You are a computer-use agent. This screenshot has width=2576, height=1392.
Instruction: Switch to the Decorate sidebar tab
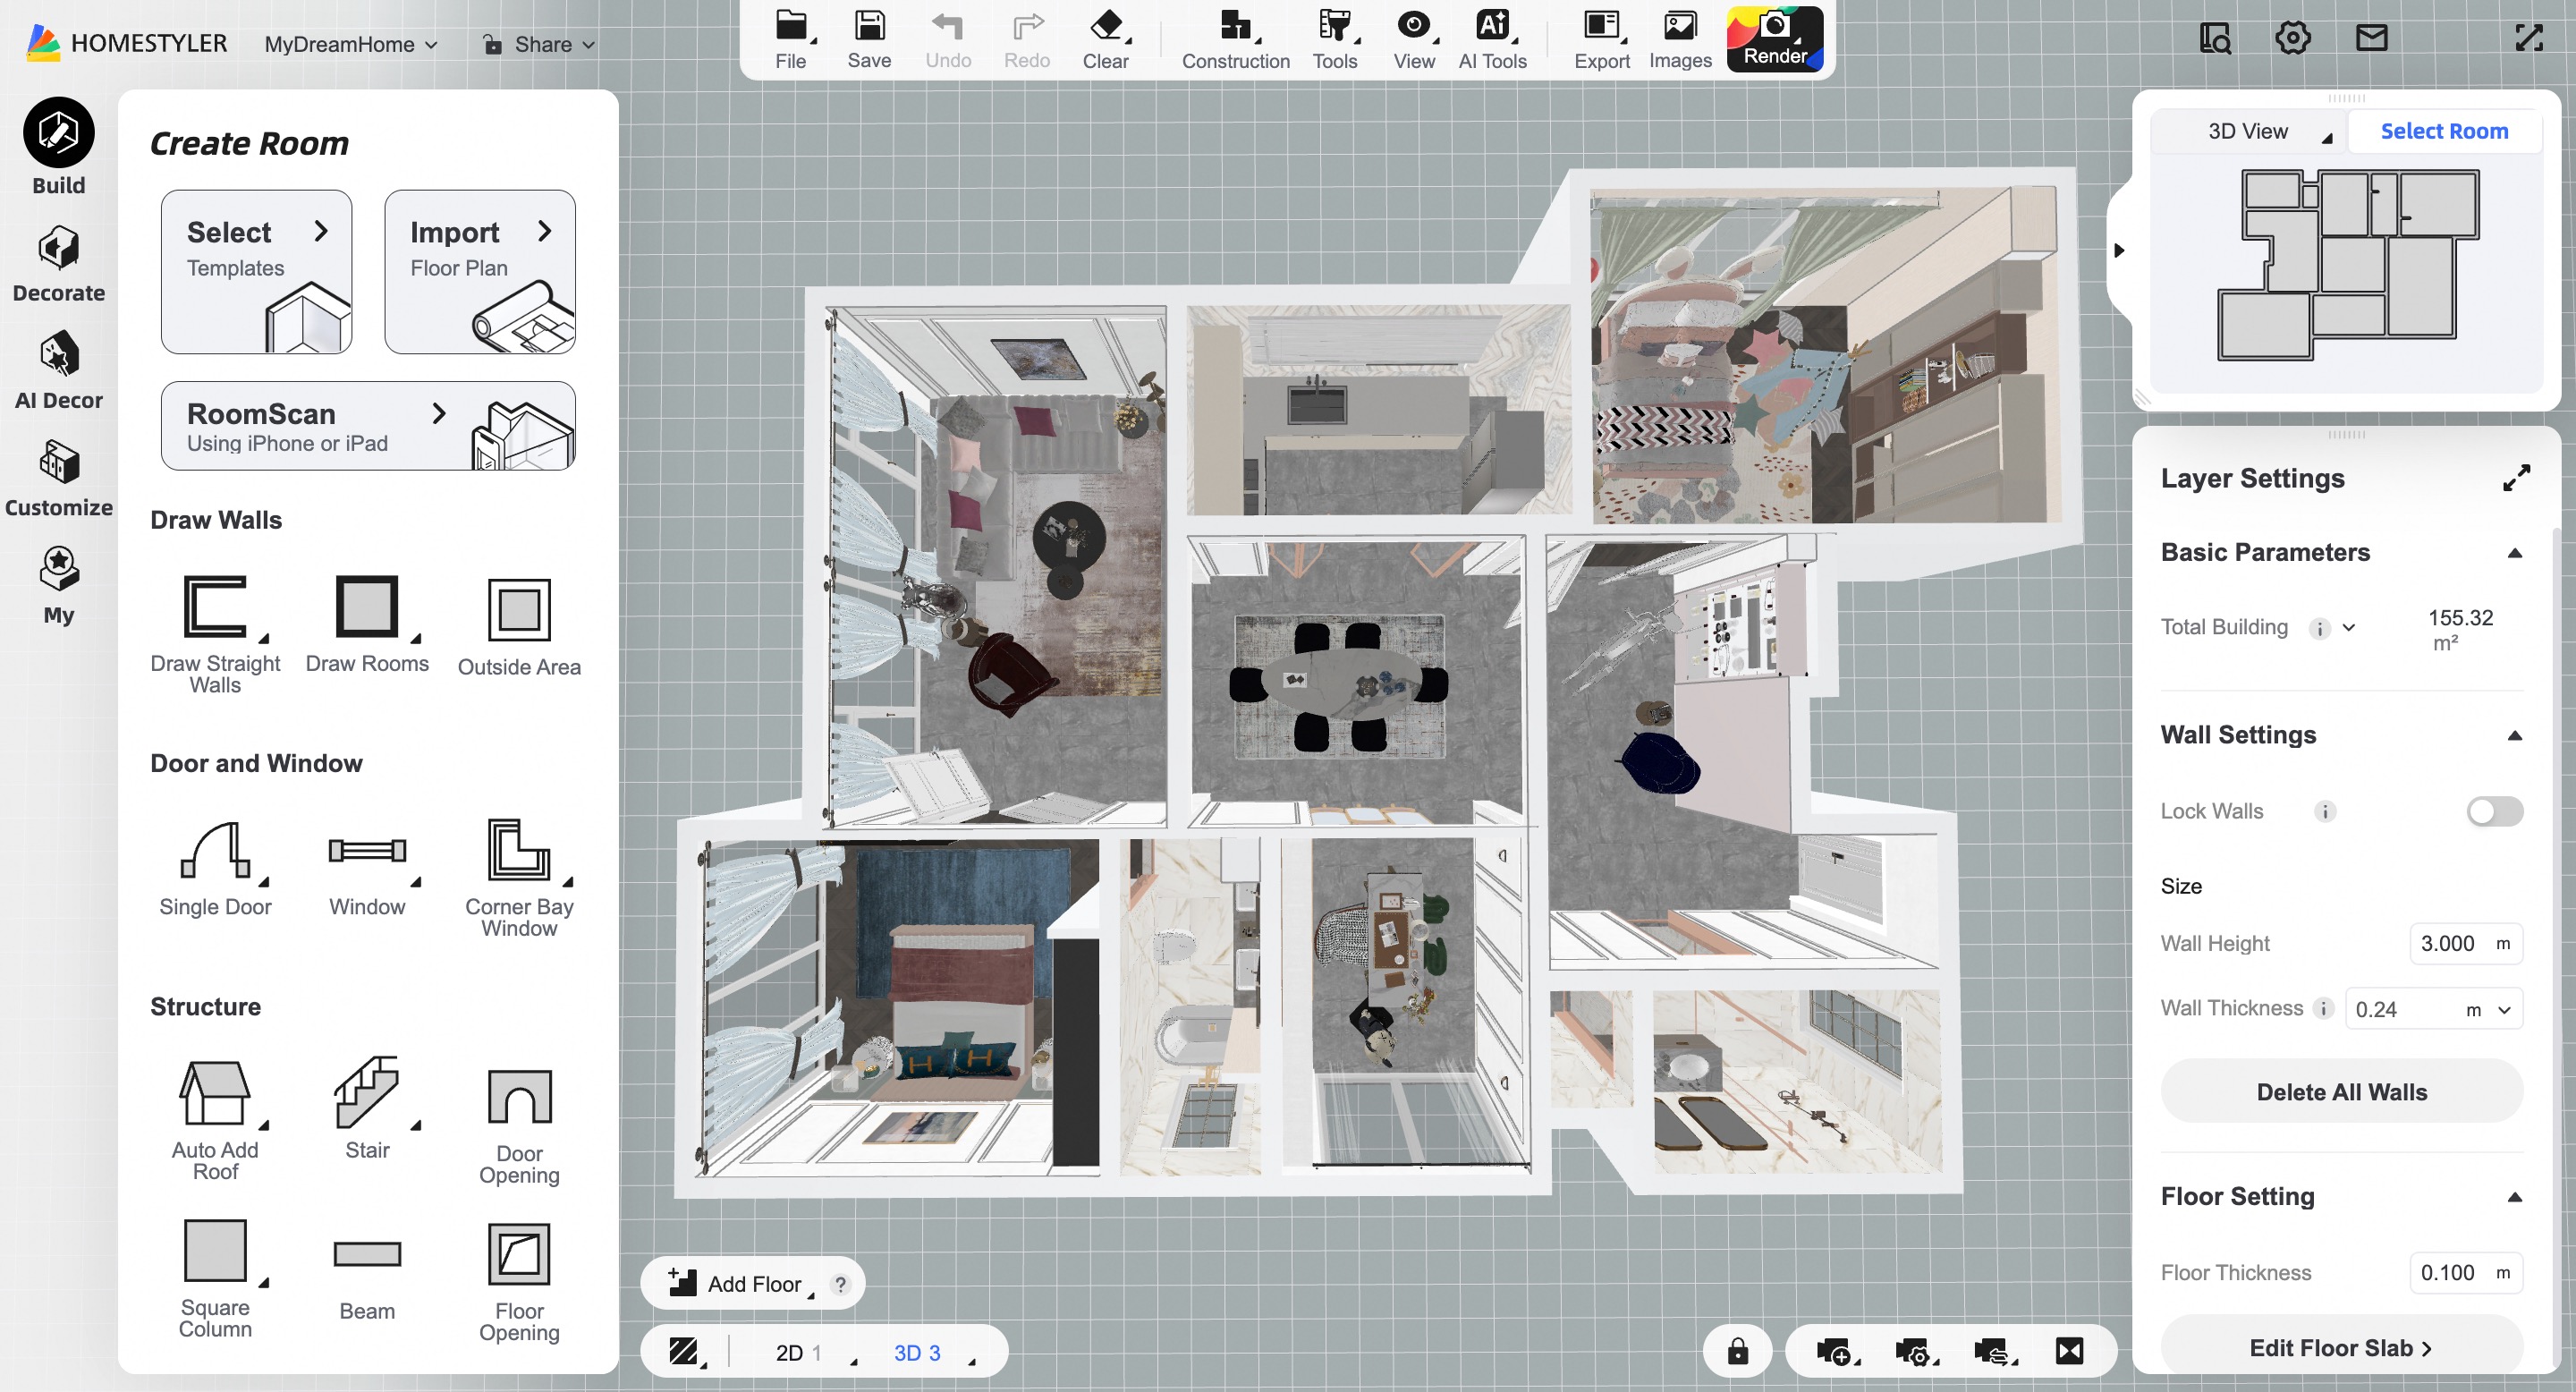tap(58, 264)
